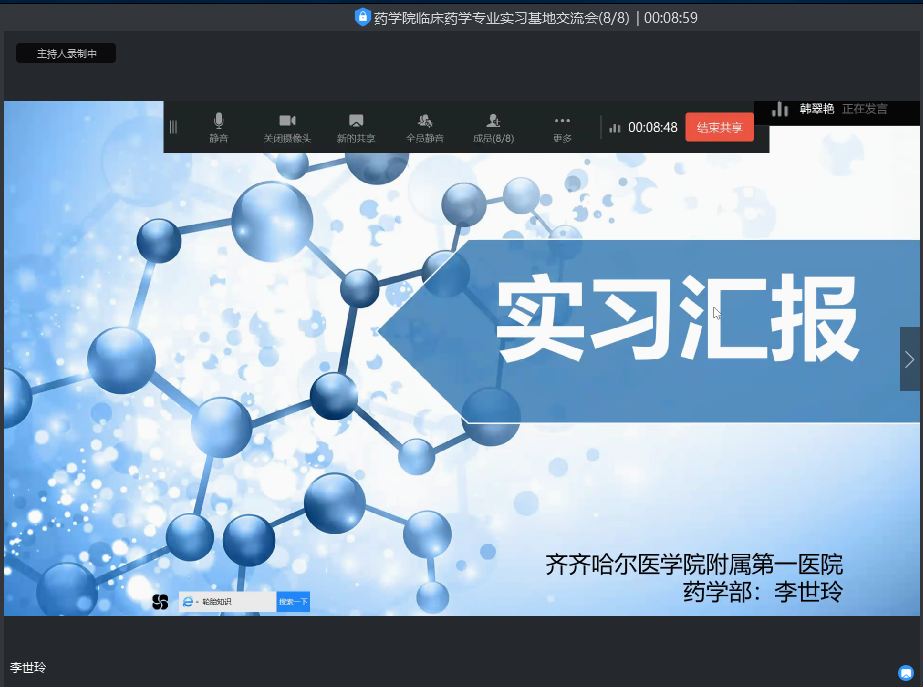The width and height of the screenshot is (923, 687).
Task: Open the More (更多) options menu
Action: (x=562, y=127)
